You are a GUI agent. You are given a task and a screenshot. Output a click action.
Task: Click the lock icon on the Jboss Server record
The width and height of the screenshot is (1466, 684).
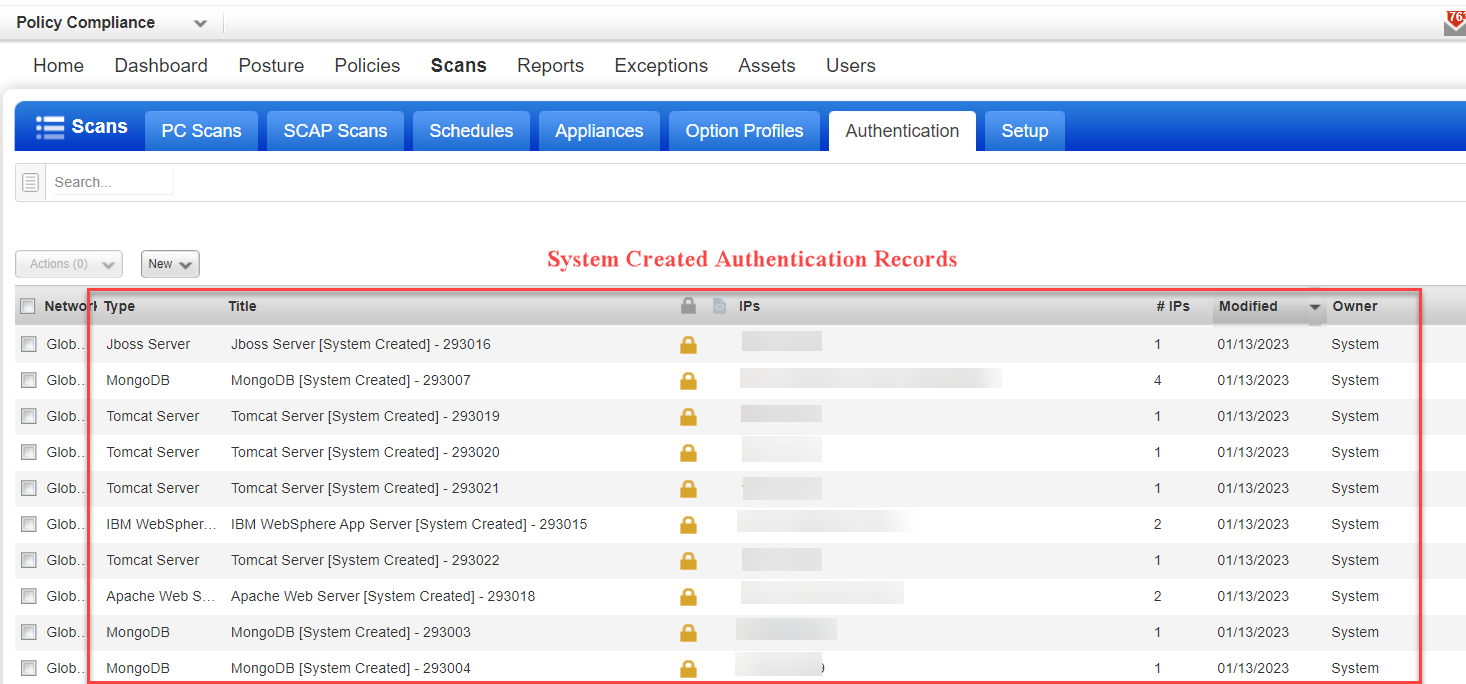688,344
